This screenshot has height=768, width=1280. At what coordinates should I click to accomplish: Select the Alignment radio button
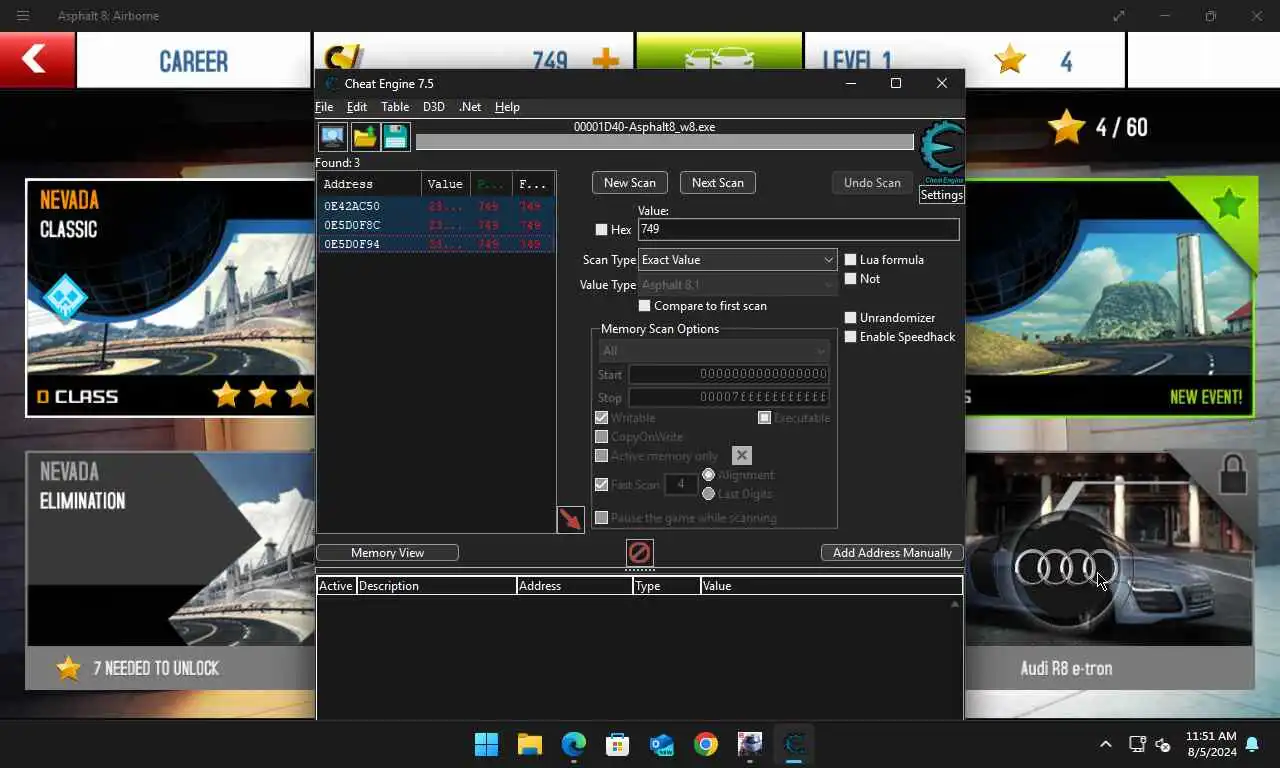tap(708, 475)
